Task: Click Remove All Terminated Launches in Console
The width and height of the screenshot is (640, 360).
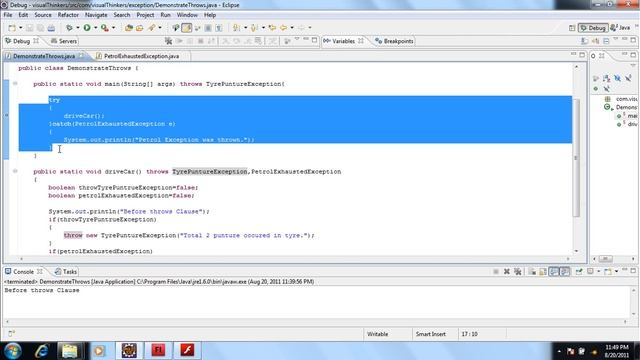Action: (x=518, y=271)
